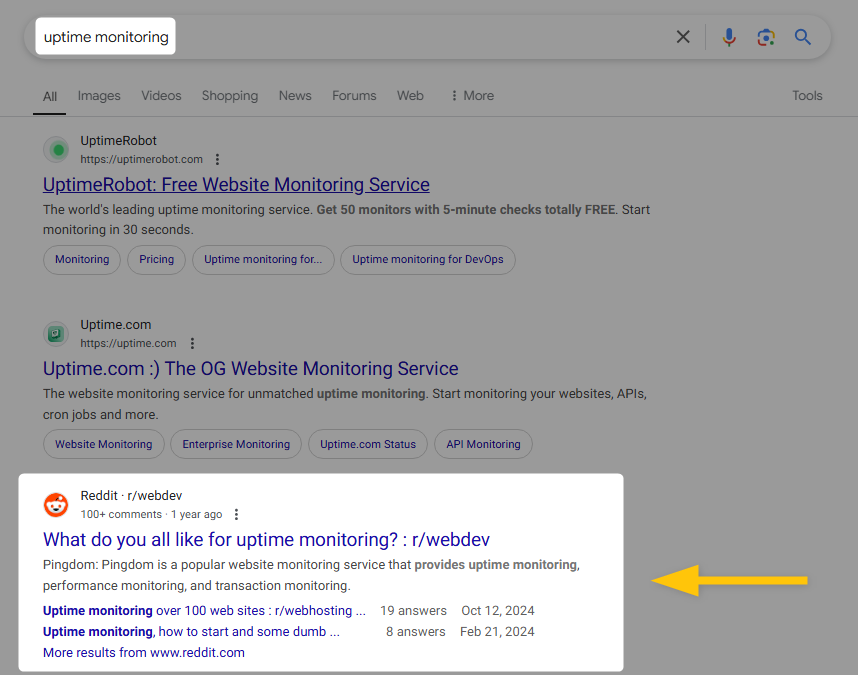Submit search with the magnifying glass icon

click(x=802, y=37)
